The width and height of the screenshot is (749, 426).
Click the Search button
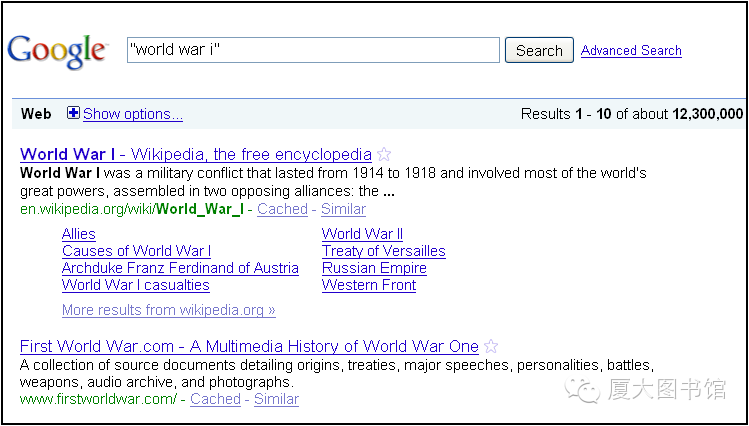pyautogui.click(x=539, y=50)
